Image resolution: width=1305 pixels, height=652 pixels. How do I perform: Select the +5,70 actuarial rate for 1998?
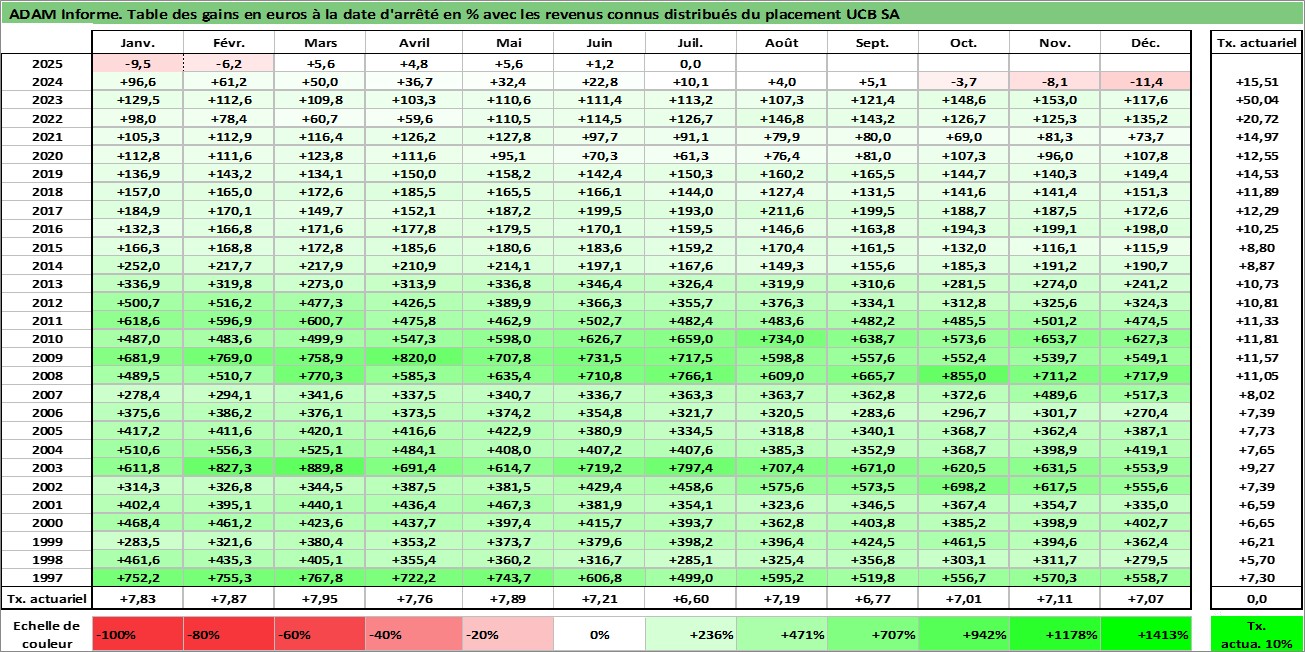point(1256,560)
